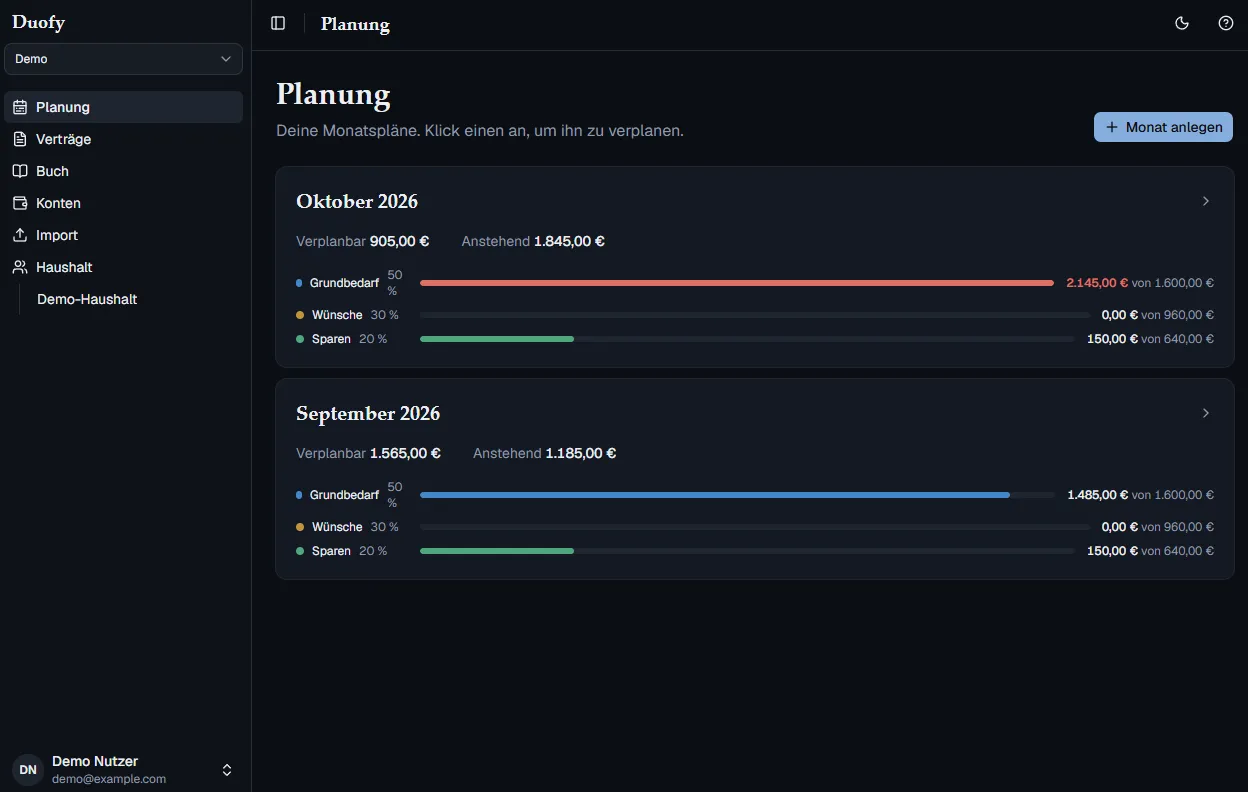The height and width of the screenshot is (792, 1248).
Task: Click the Wünsche progress track in September
Action: click(755, 527)
